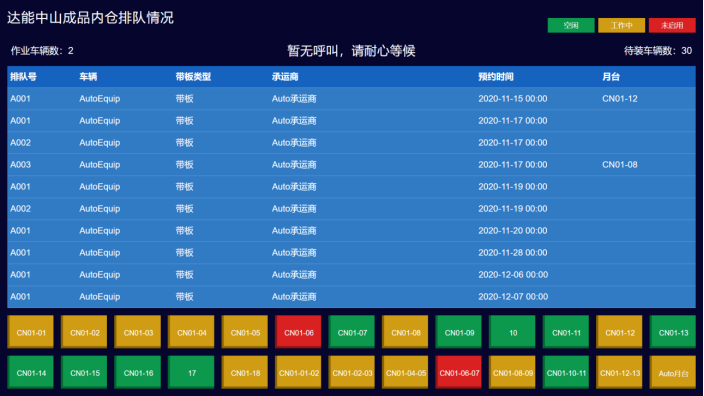The image size is (704, 396).
Task: Click the green 空闲 legend button
Action: pyautogui.click(x=571, y=25)
